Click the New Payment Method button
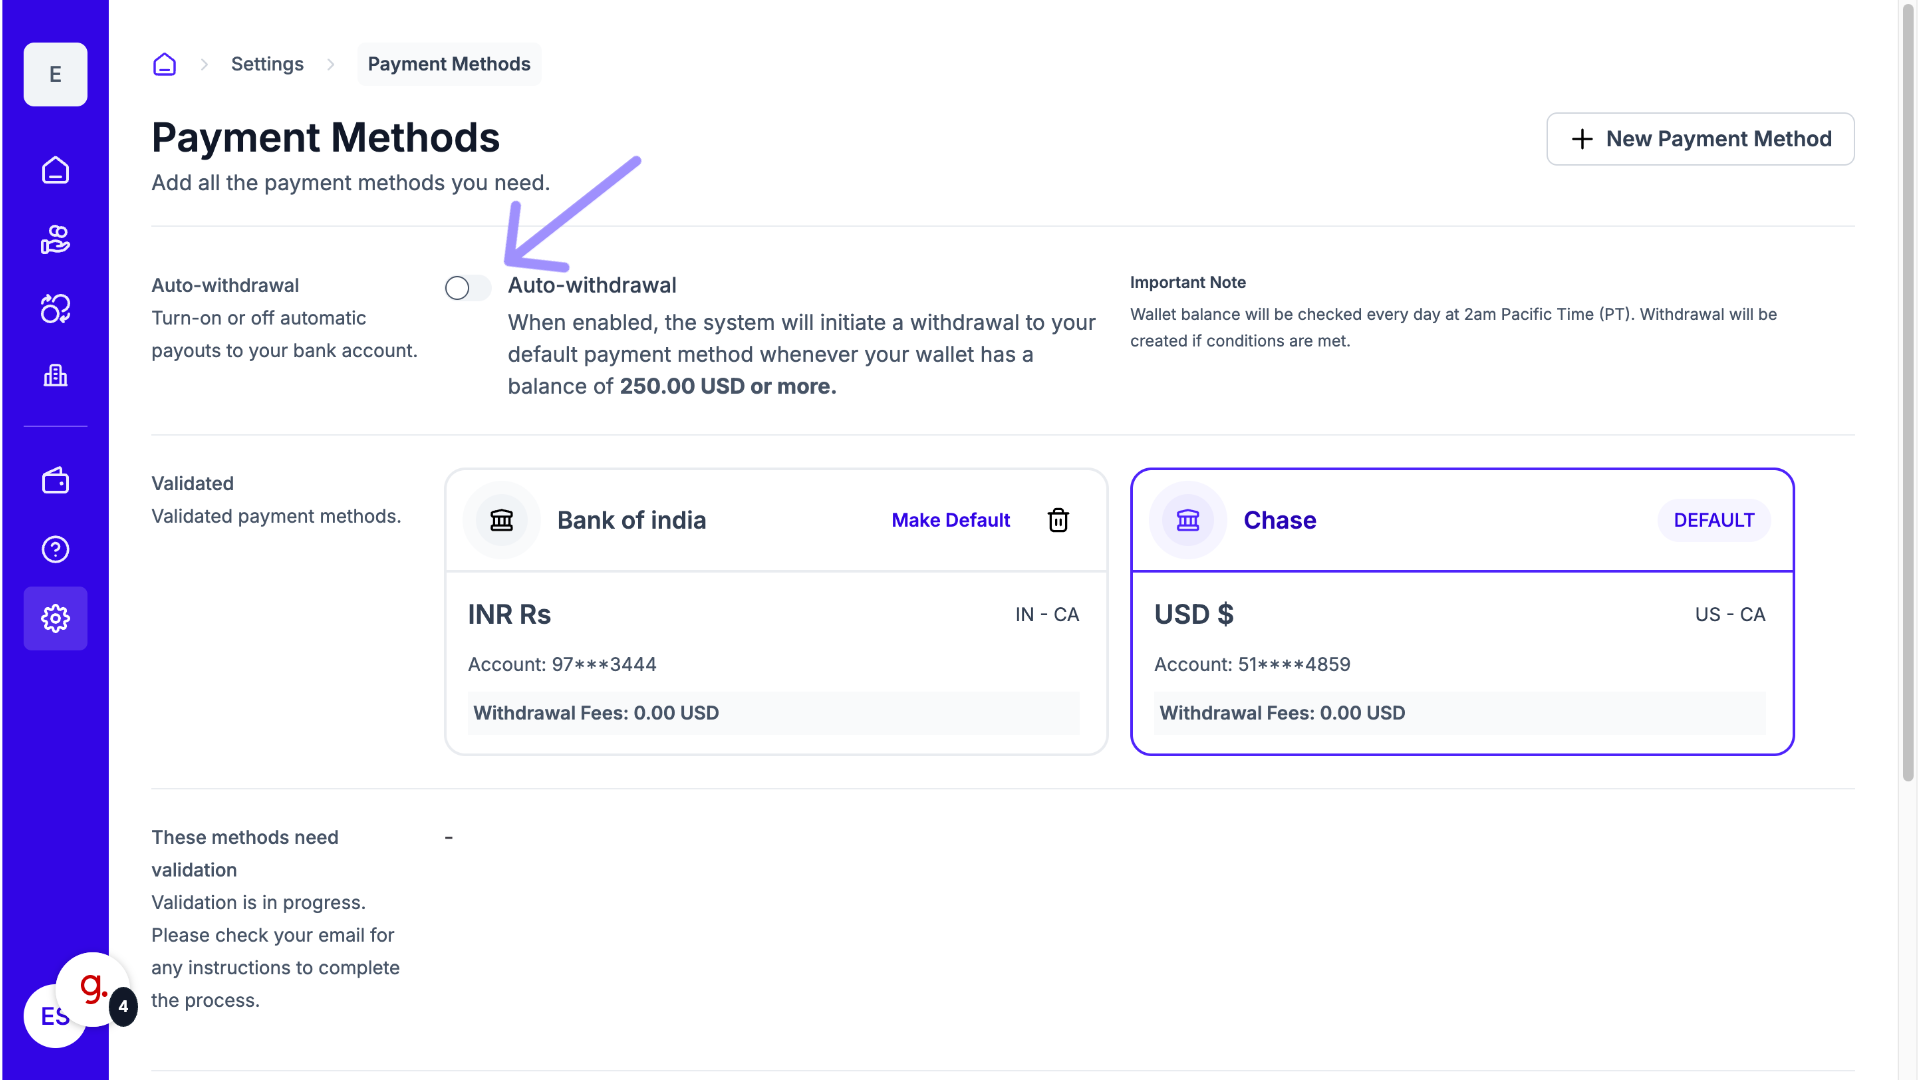Viewport: 1920px width, 1080px height. 1700,139
